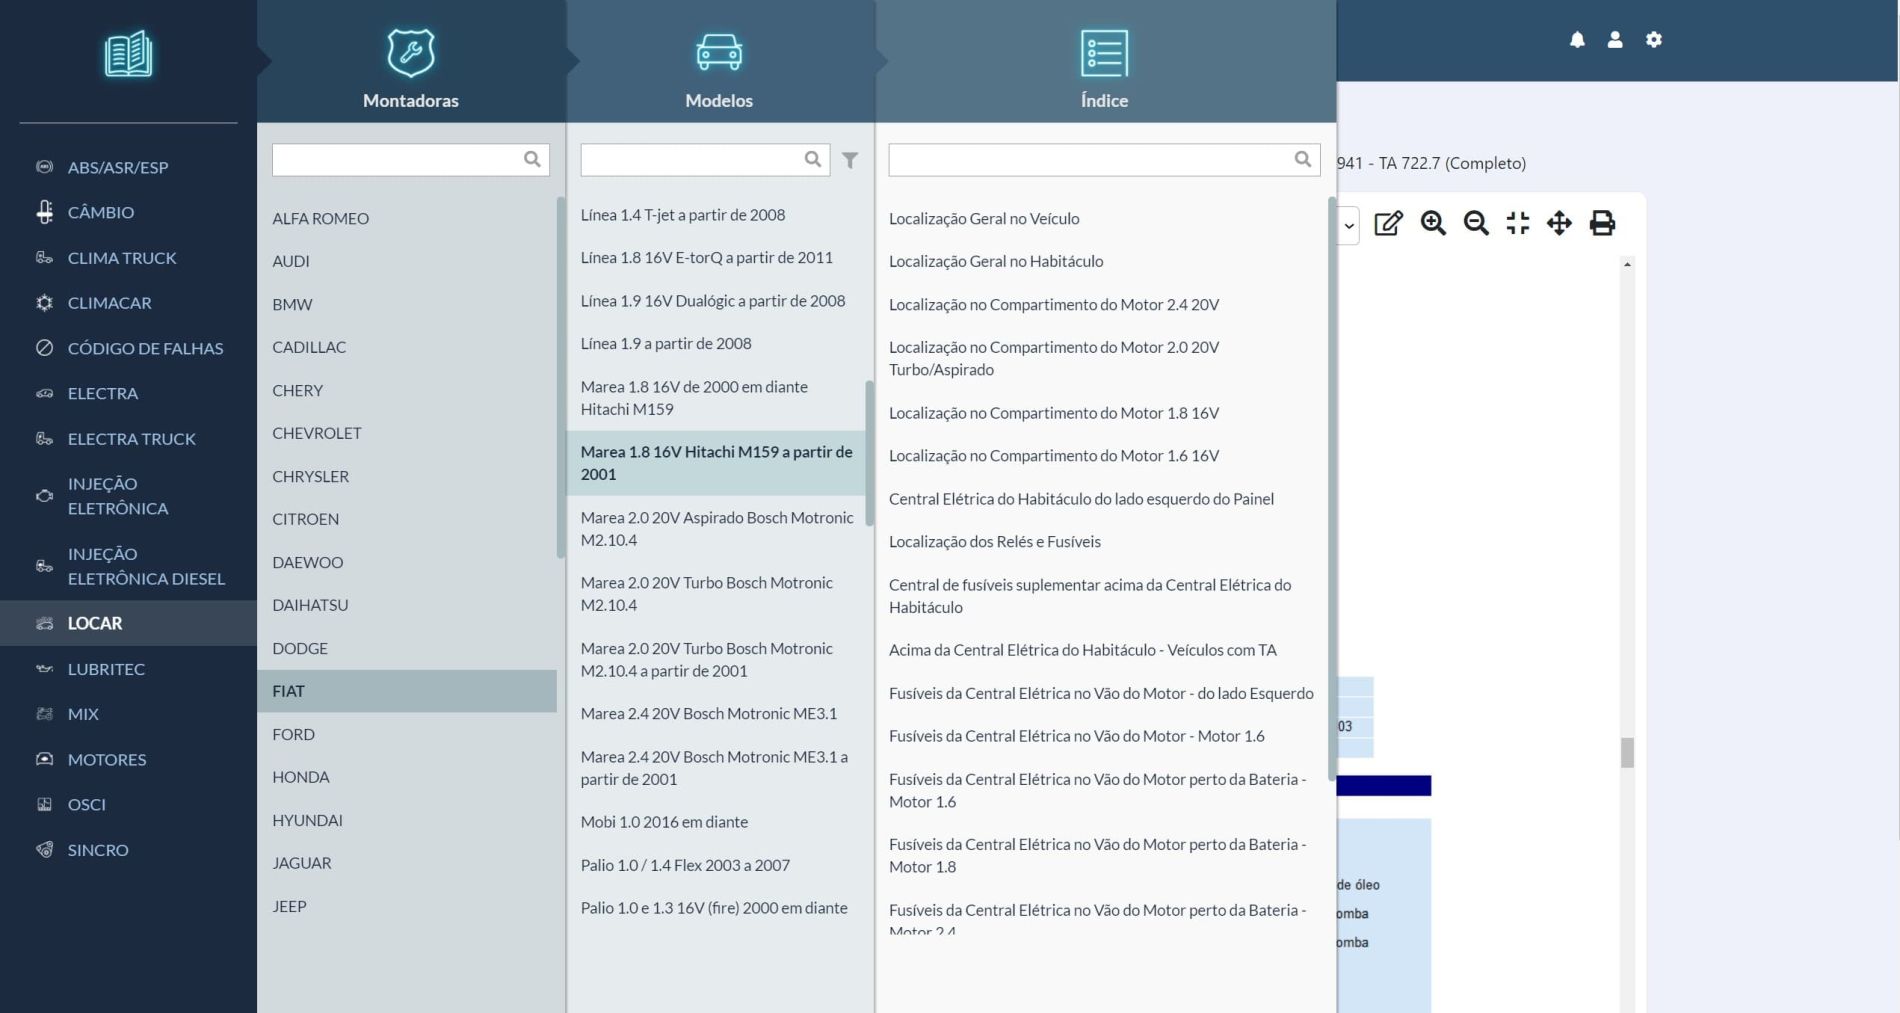This screenshot has width=1900, height=1013.
Task: Open the filter icon in Modelos
Action: 850,160
